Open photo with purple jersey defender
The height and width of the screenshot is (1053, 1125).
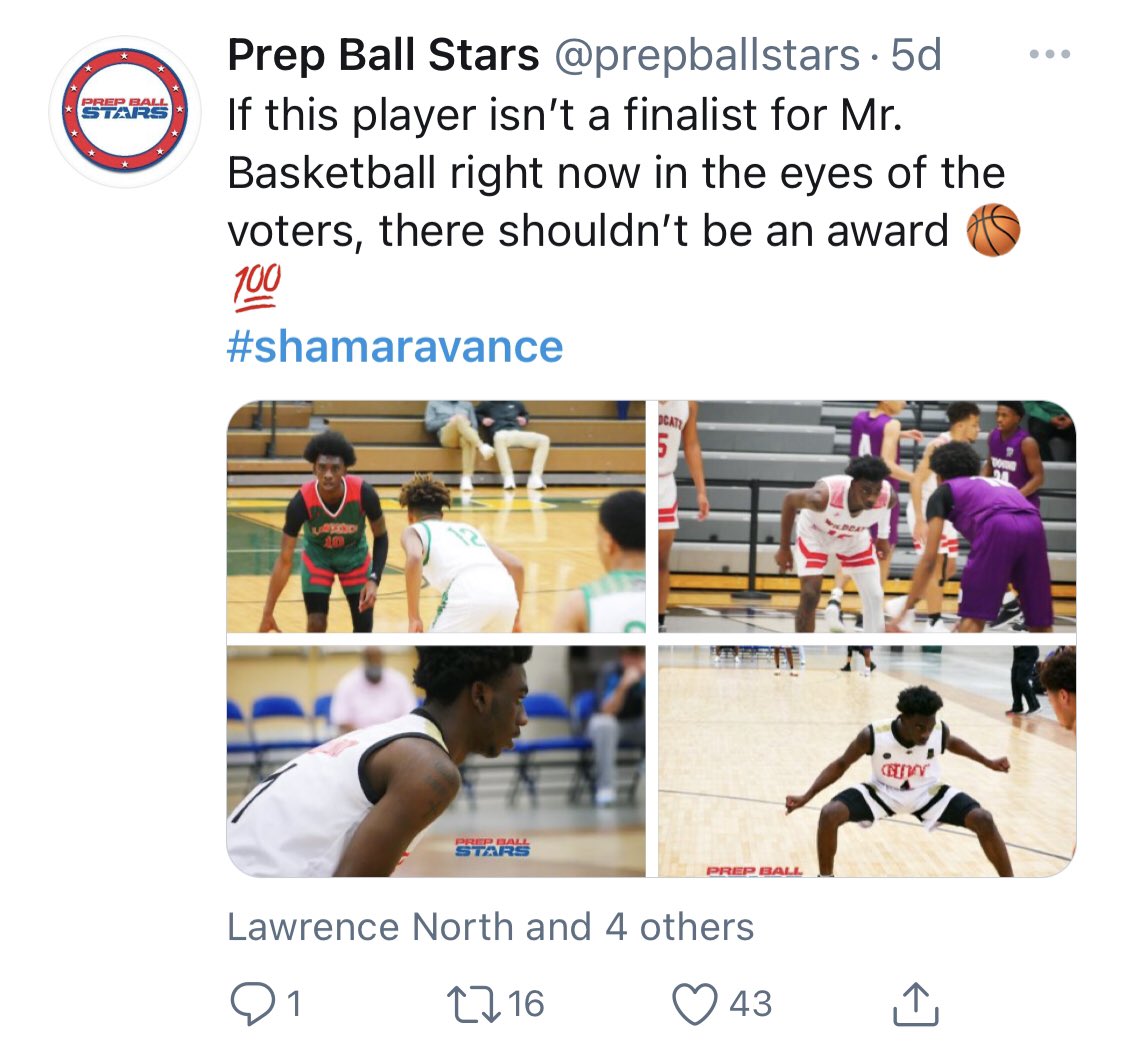click(x=867, y=516)
